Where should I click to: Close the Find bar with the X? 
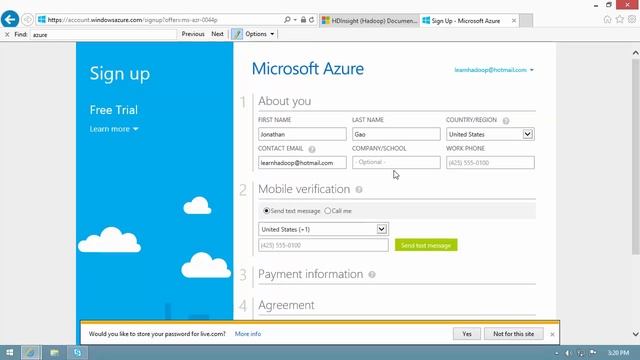click(7, 34)
